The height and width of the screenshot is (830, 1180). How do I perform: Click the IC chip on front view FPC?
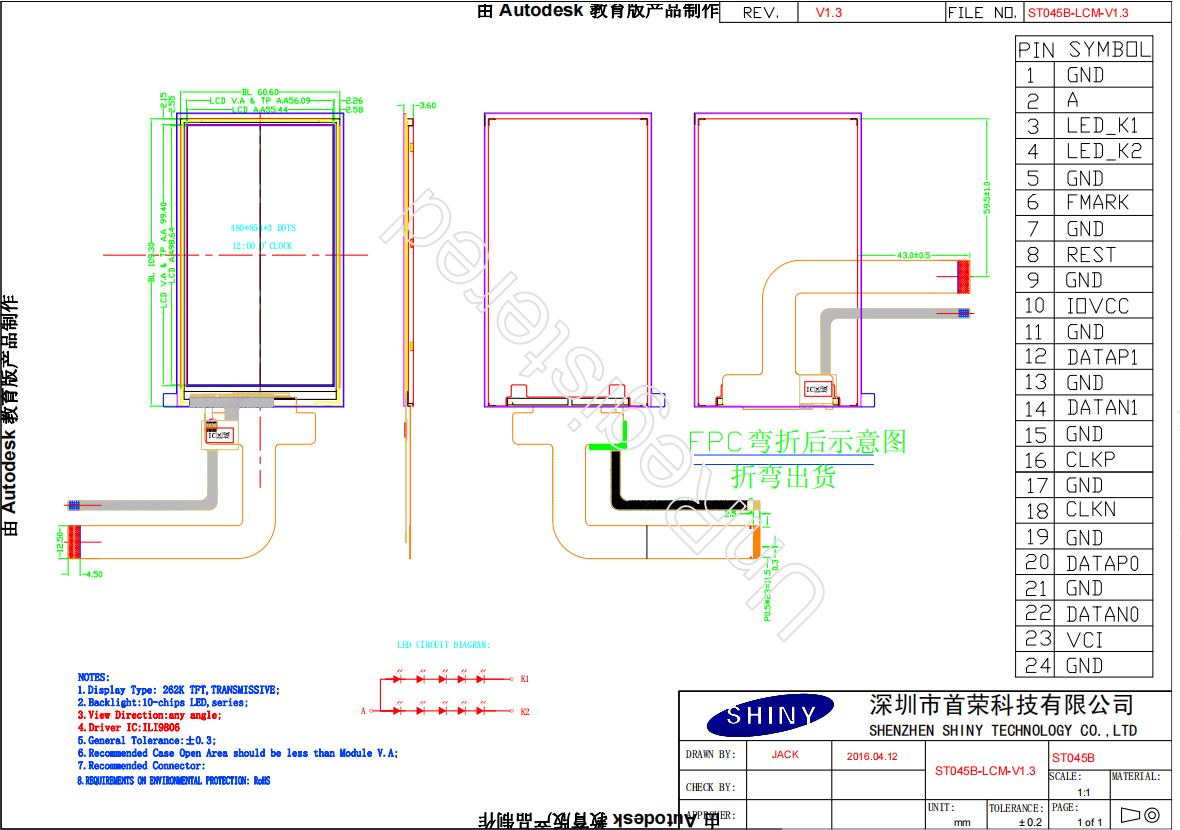[218, 436]
